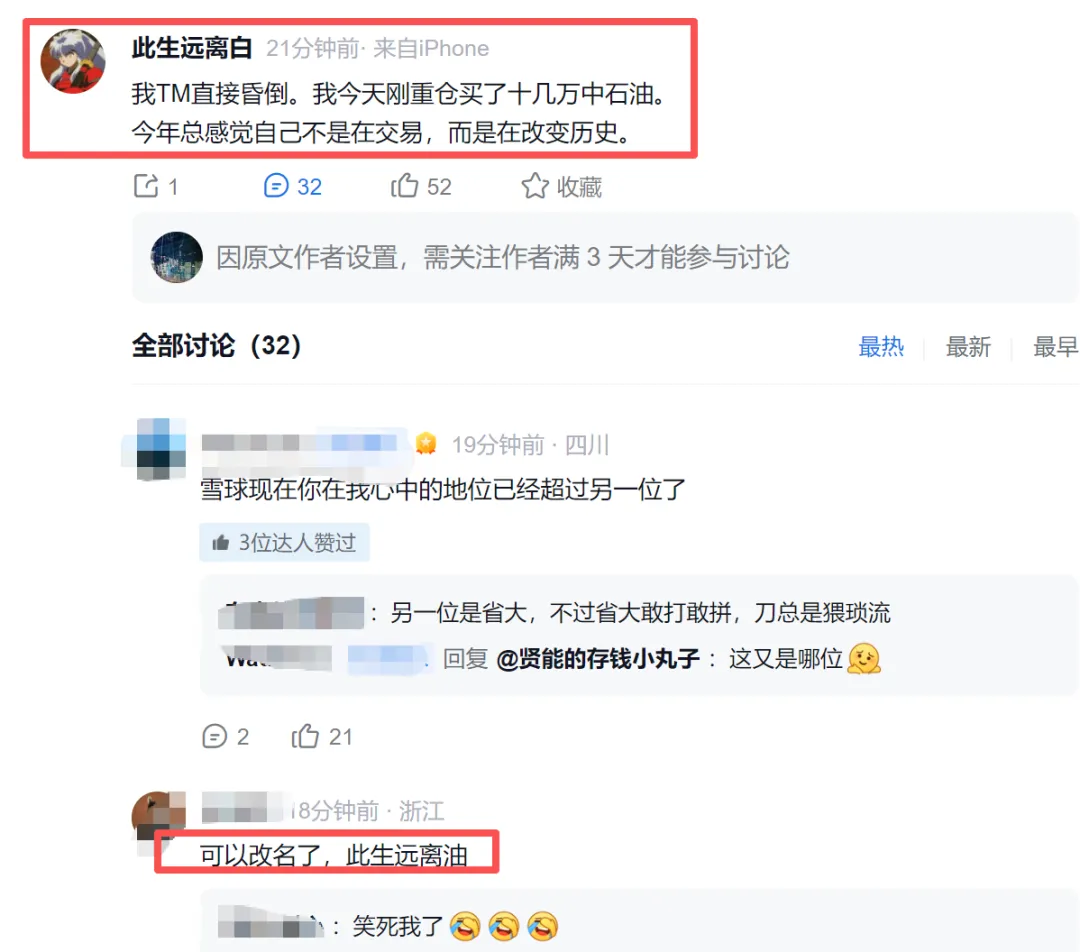Click your own avatar beside the comment box
The height and width of the screenshot is (952, 1080).
[176, 258]
